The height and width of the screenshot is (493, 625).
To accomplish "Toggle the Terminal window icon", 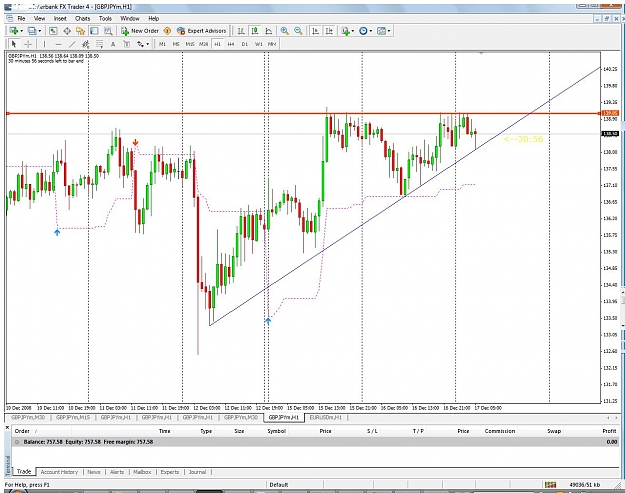I will click(x=94, y=31).
